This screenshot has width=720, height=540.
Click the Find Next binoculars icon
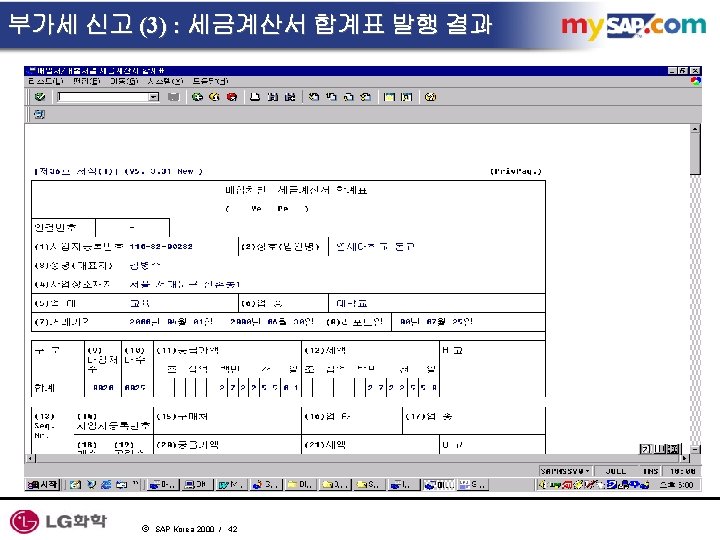290,97
